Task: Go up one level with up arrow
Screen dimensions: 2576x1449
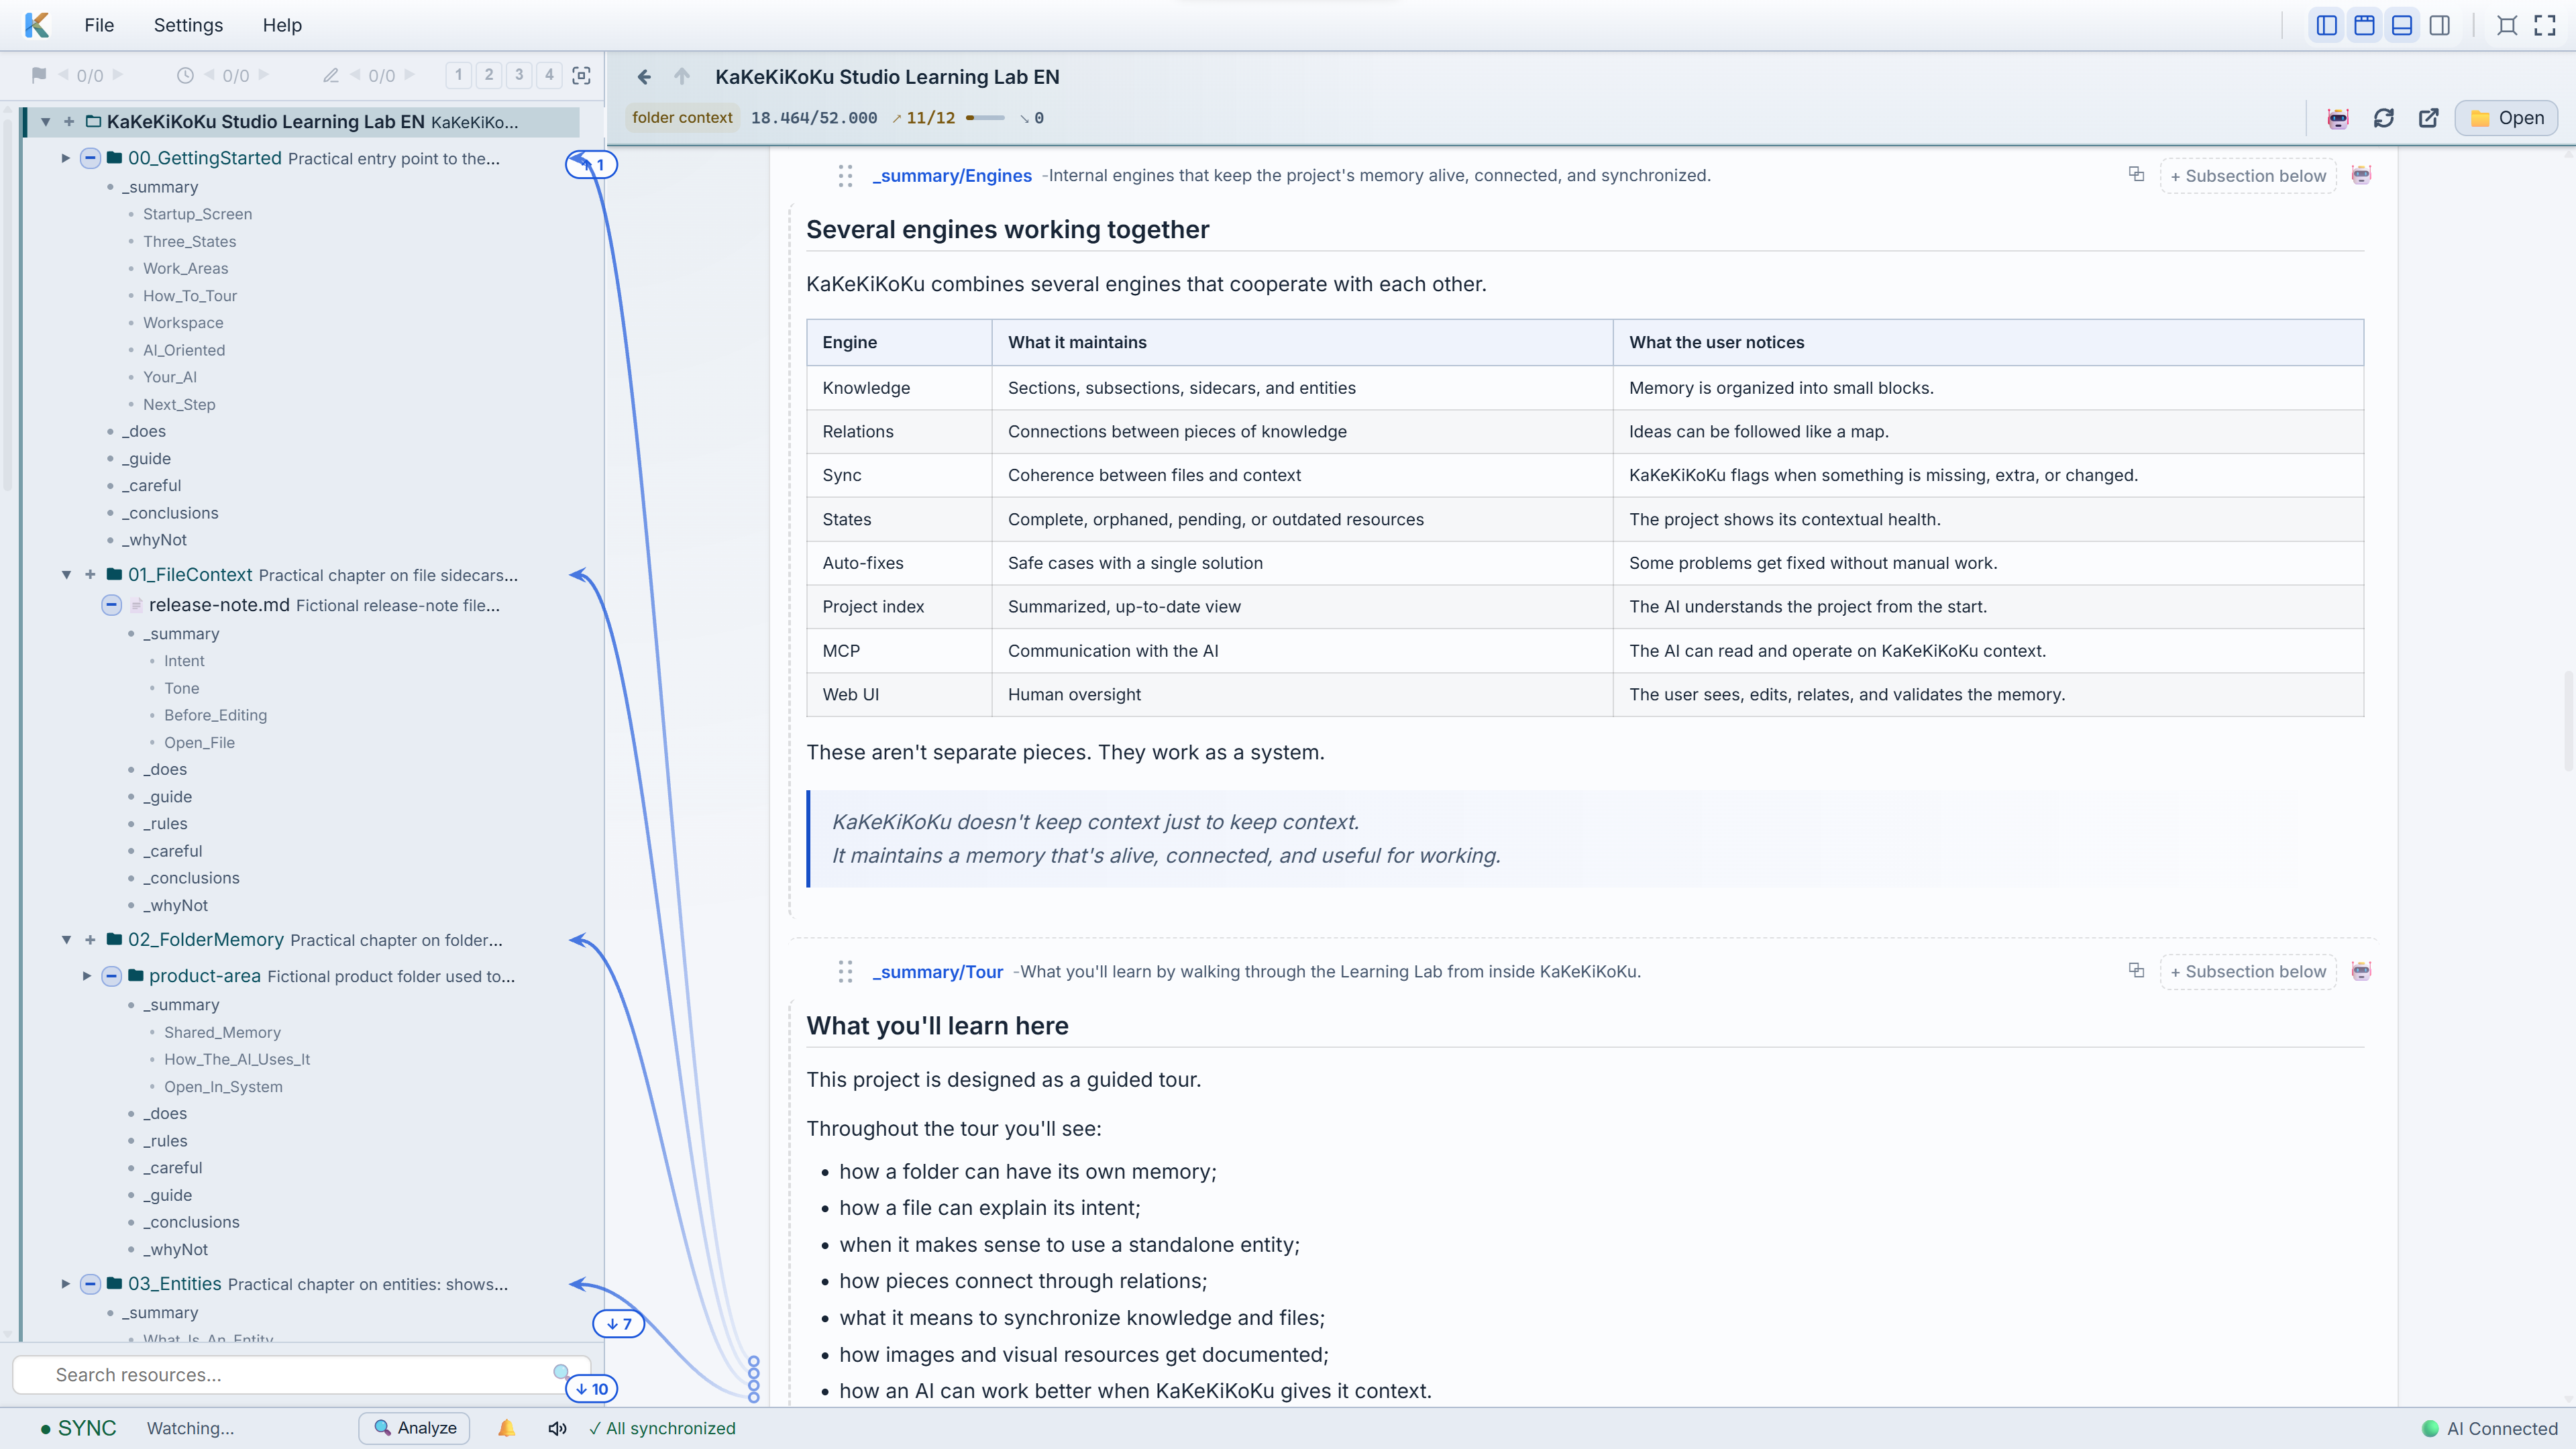Action: coord(682,77)
